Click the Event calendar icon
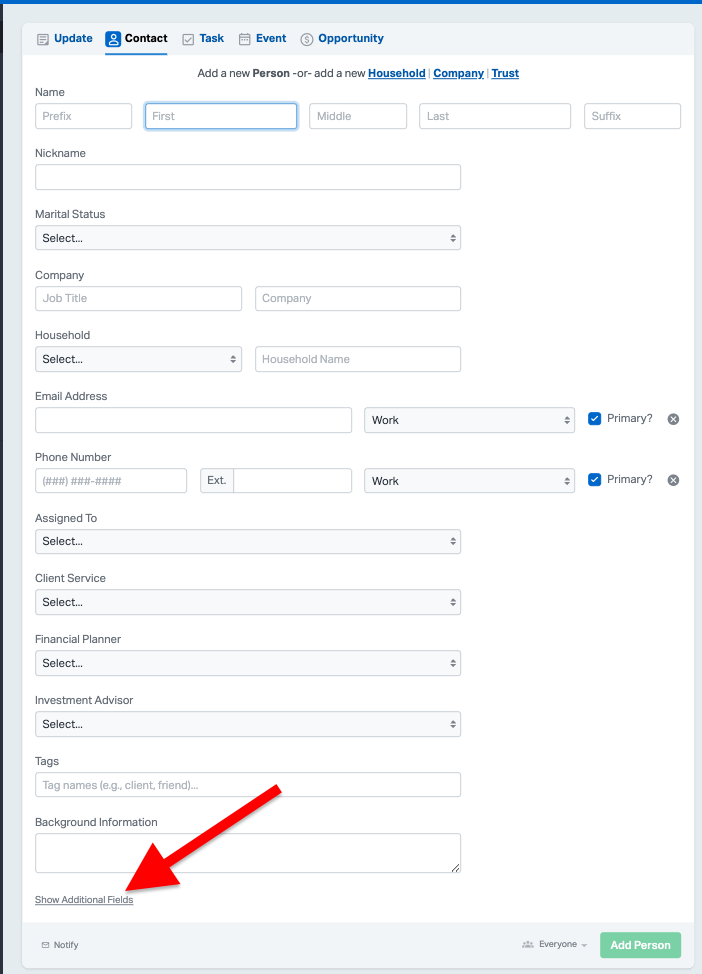 pyautogui.click(x=245, y=39)
